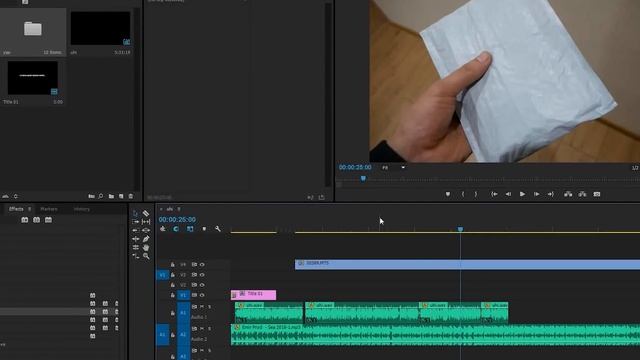Screen dimensions: 640x360
Task: Select the blue MTS video clip
Action: click(467, 264)
